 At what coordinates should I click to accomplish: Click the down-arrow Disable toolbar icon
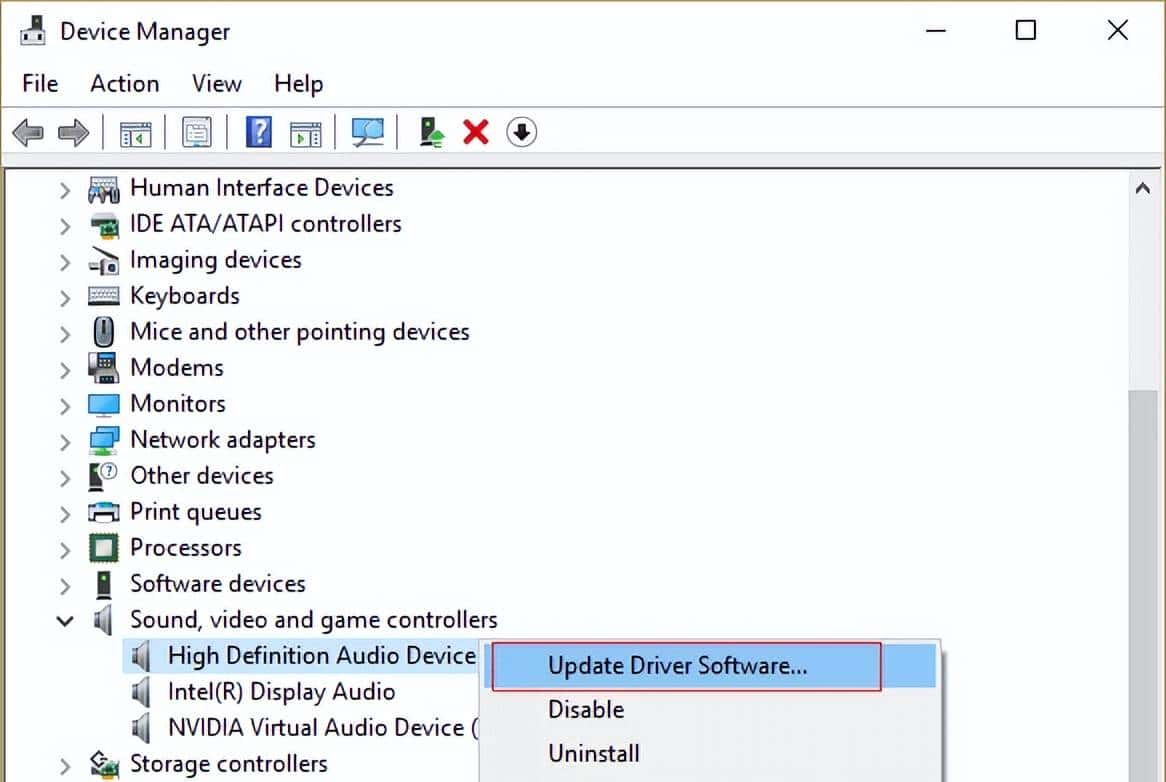[x=521, y=132]
